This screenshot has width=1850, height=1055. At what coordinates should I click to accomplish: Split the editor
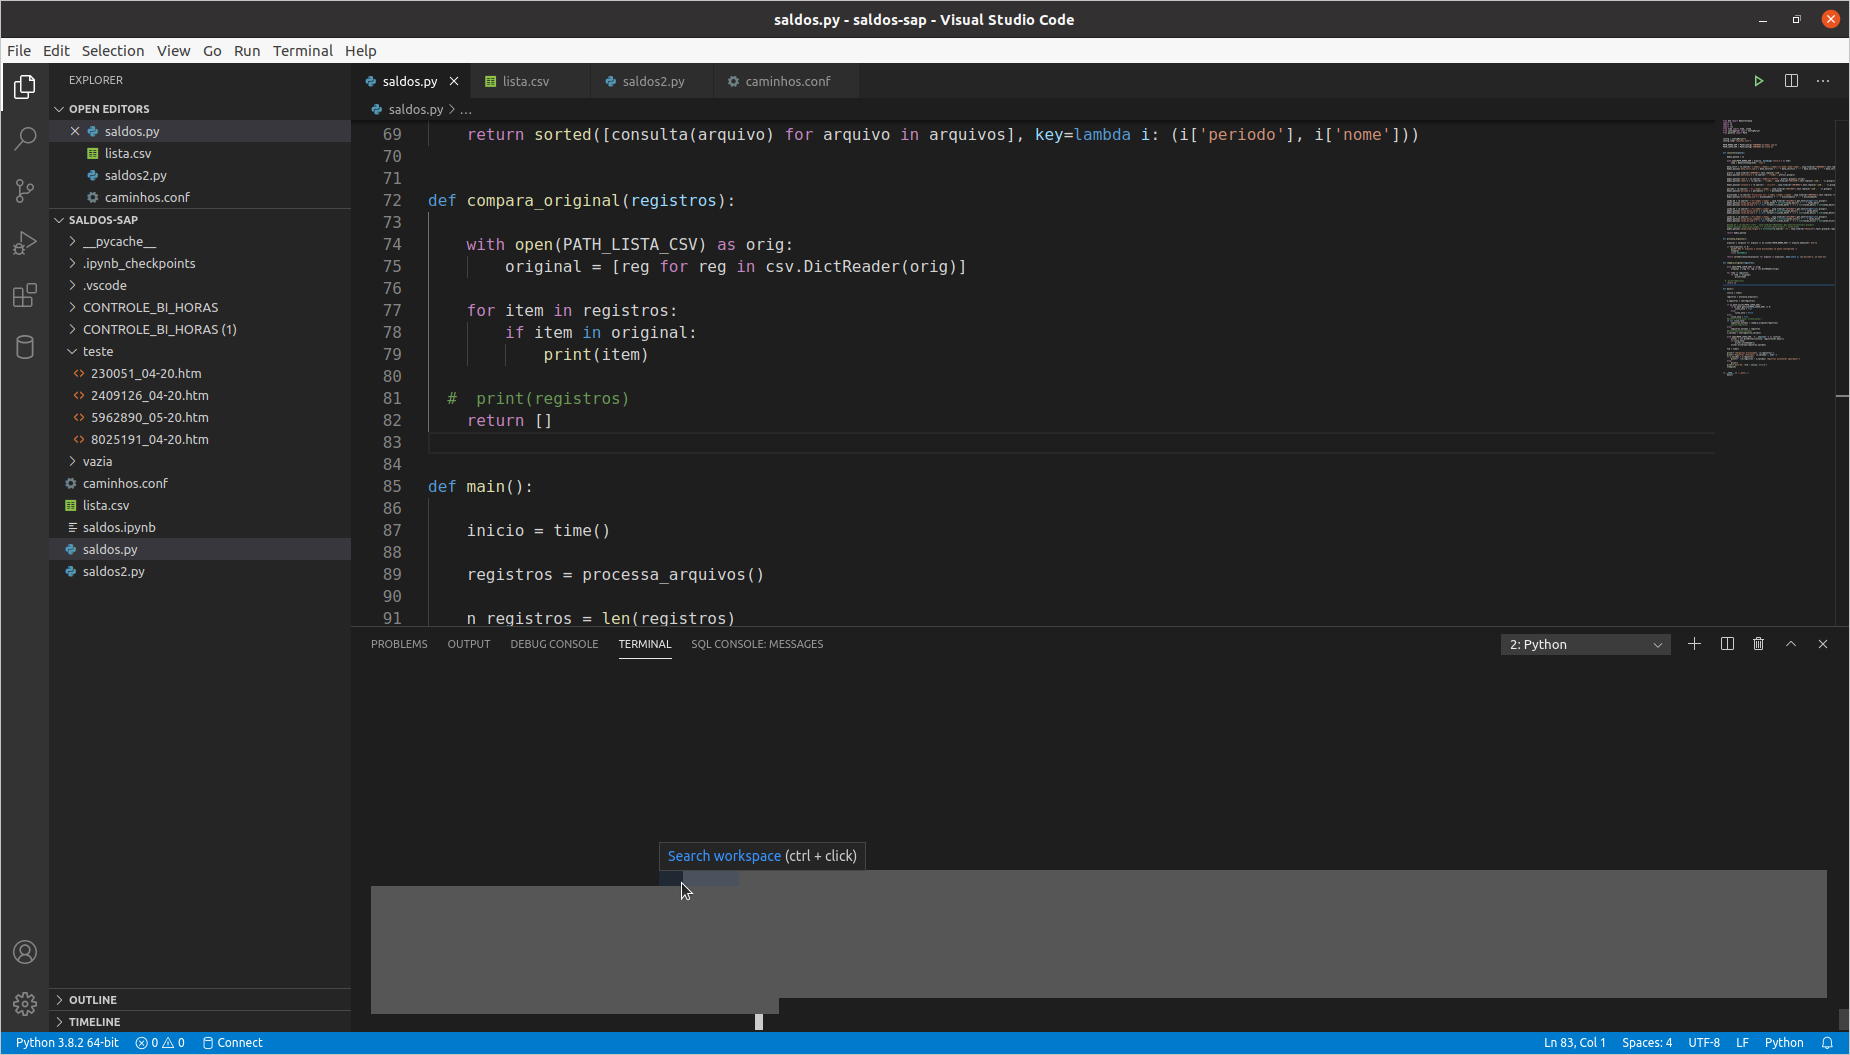click(1791, 81)
